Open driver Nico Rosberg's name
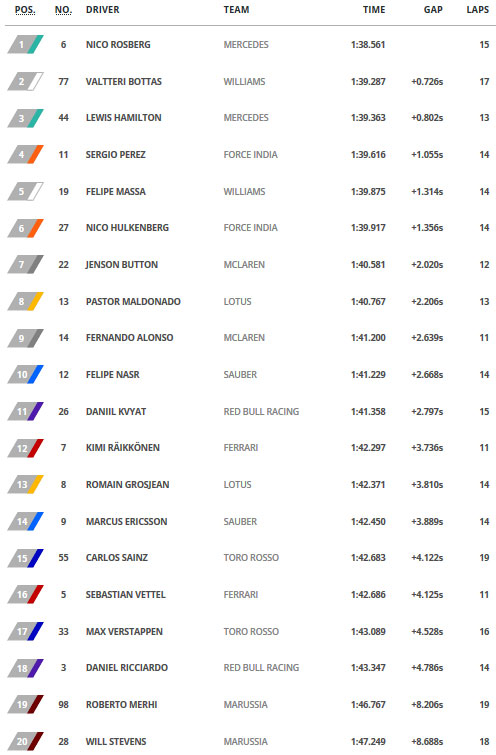The width and height of the screenshot is (496, 755). [x=118, y=45]
